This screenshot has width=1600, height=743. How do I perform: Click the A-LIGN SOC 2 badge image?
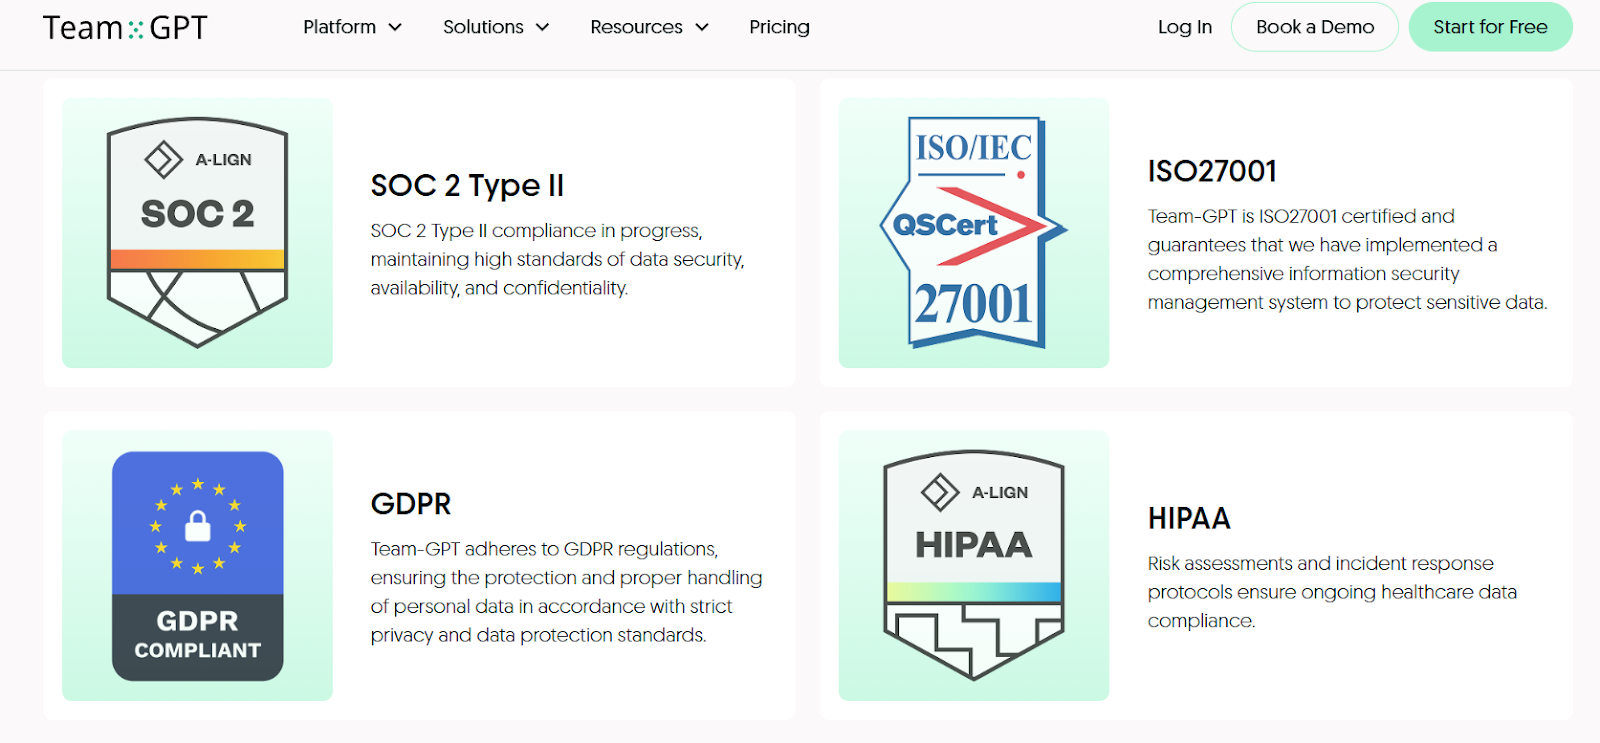(197, 232)
